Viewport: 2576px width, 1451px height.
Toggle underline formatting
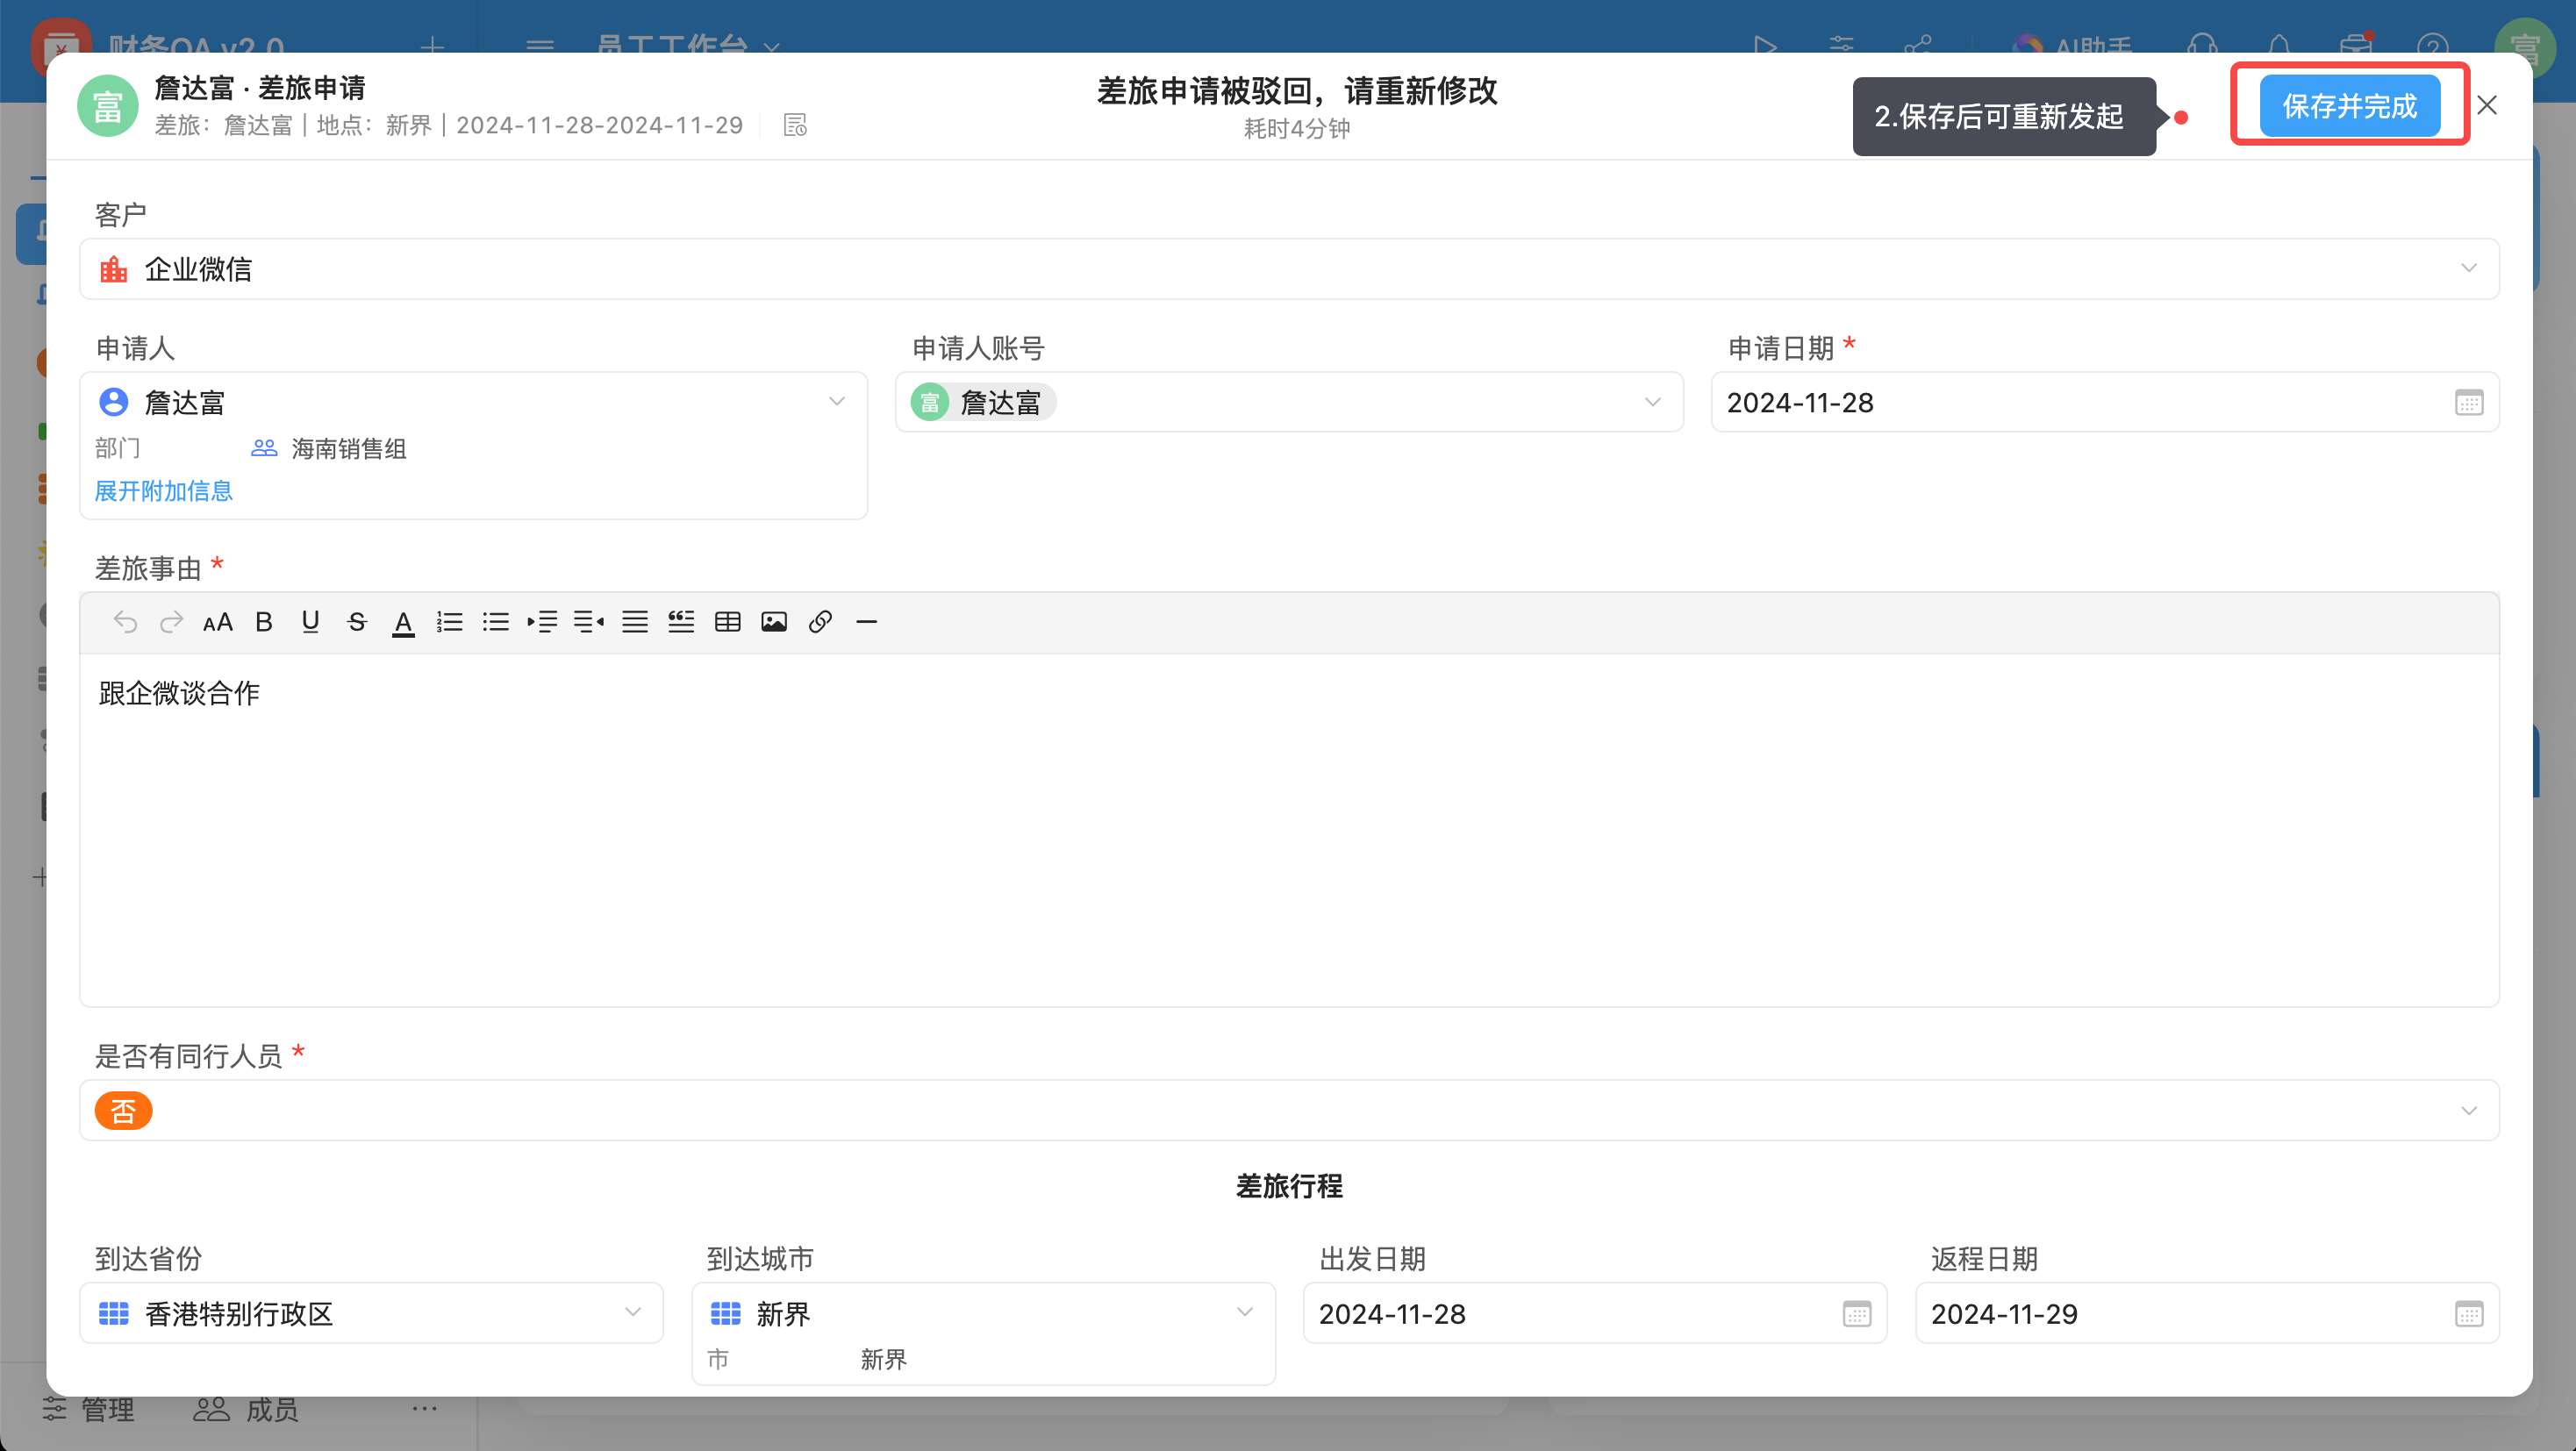pyautogui.click(x=310, y=622)
